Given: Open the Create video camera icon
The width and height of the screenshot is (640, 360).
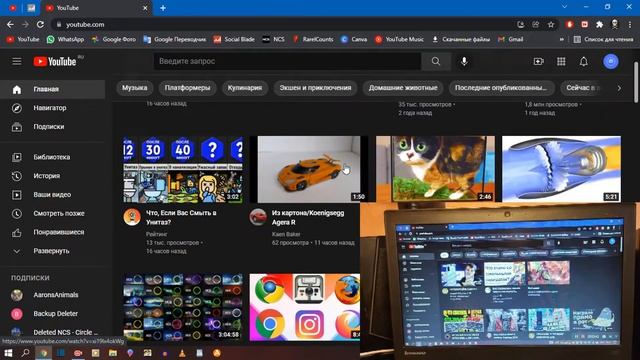Looking at the screenshot, I should pos(538,61).
